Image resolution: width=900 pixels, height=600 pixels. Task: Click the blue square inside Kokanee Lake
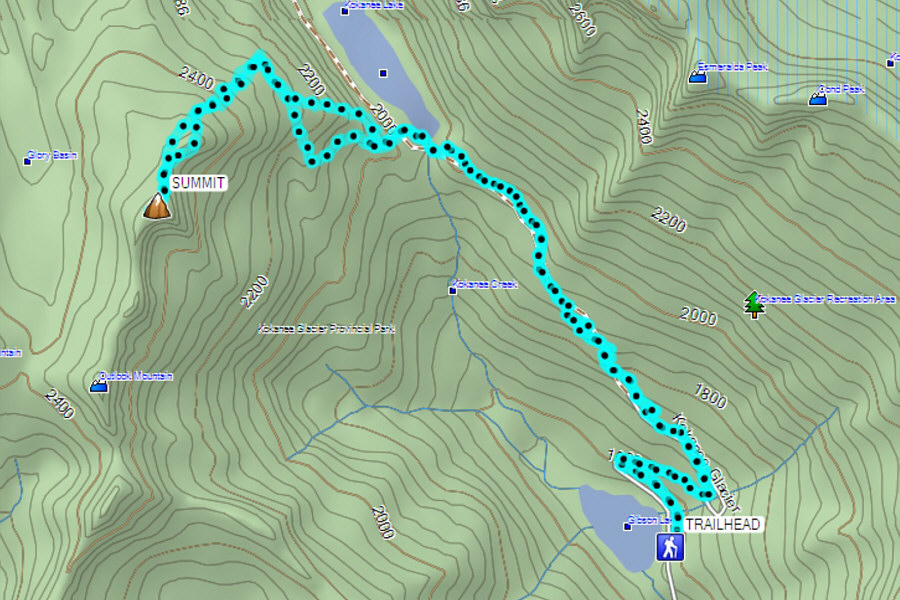(383, 73)
